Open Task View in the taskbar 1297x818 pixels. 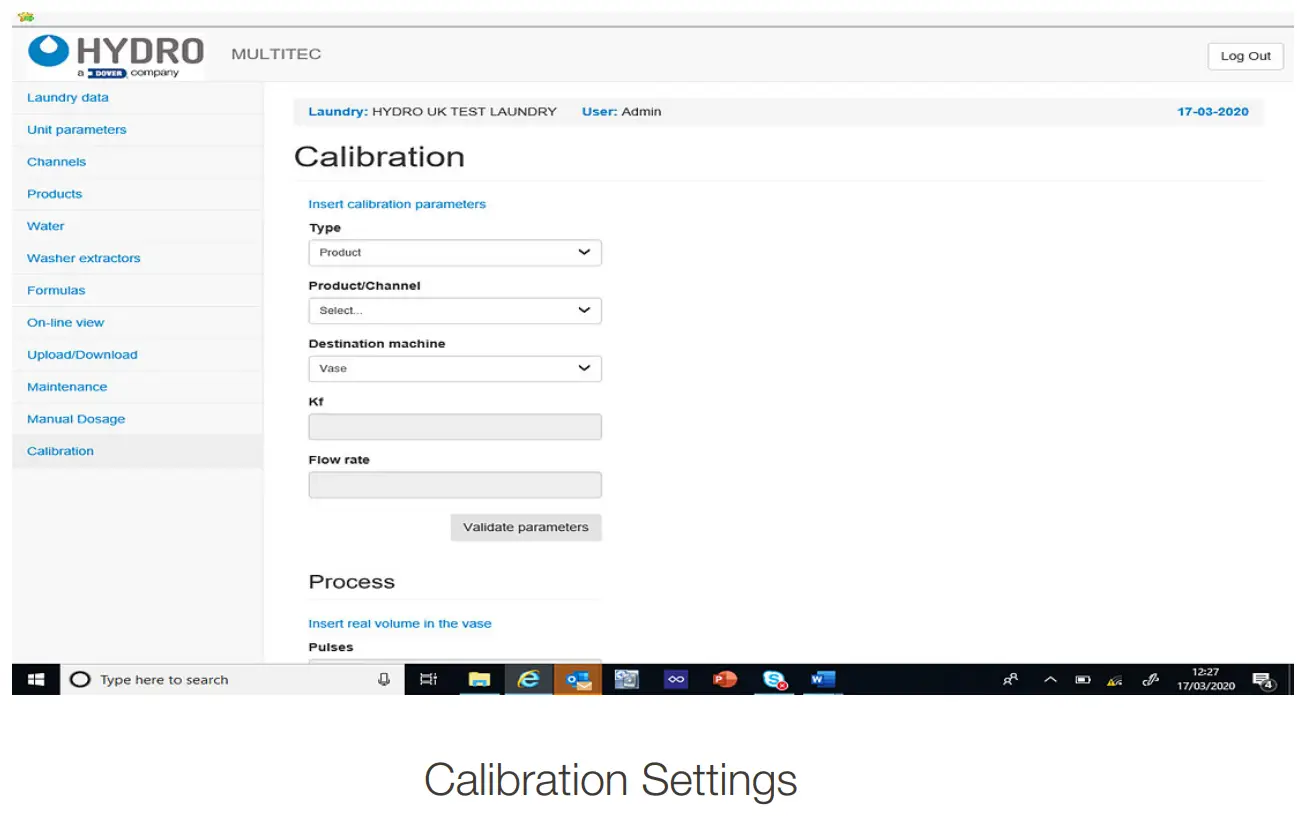(x=428, y=679)
